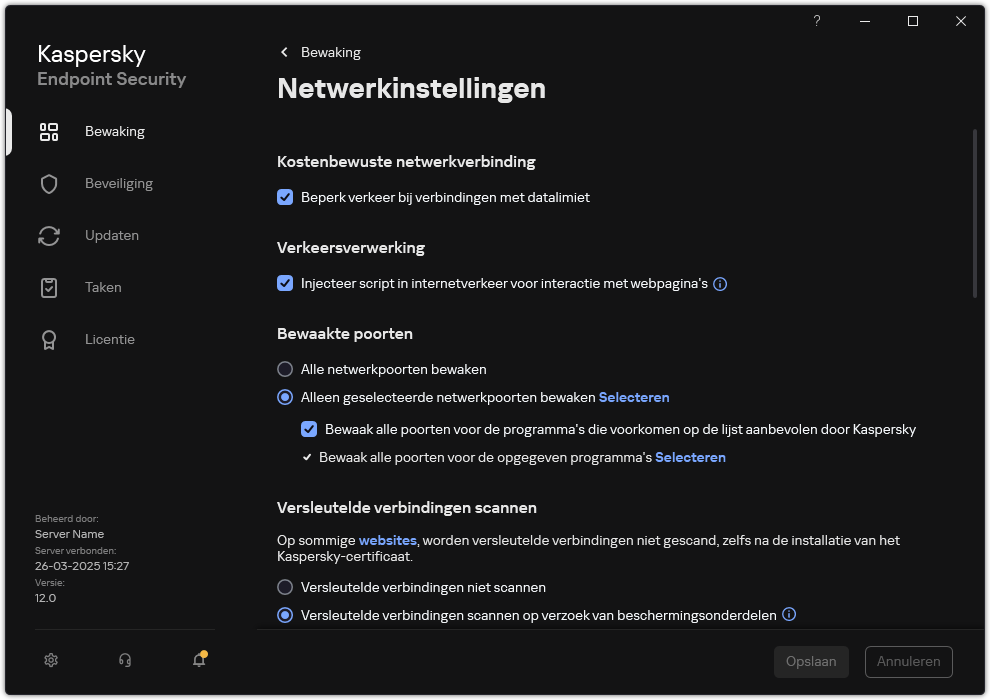Open support via the headset icon
The image size is (990, 700).
(124, 660)
